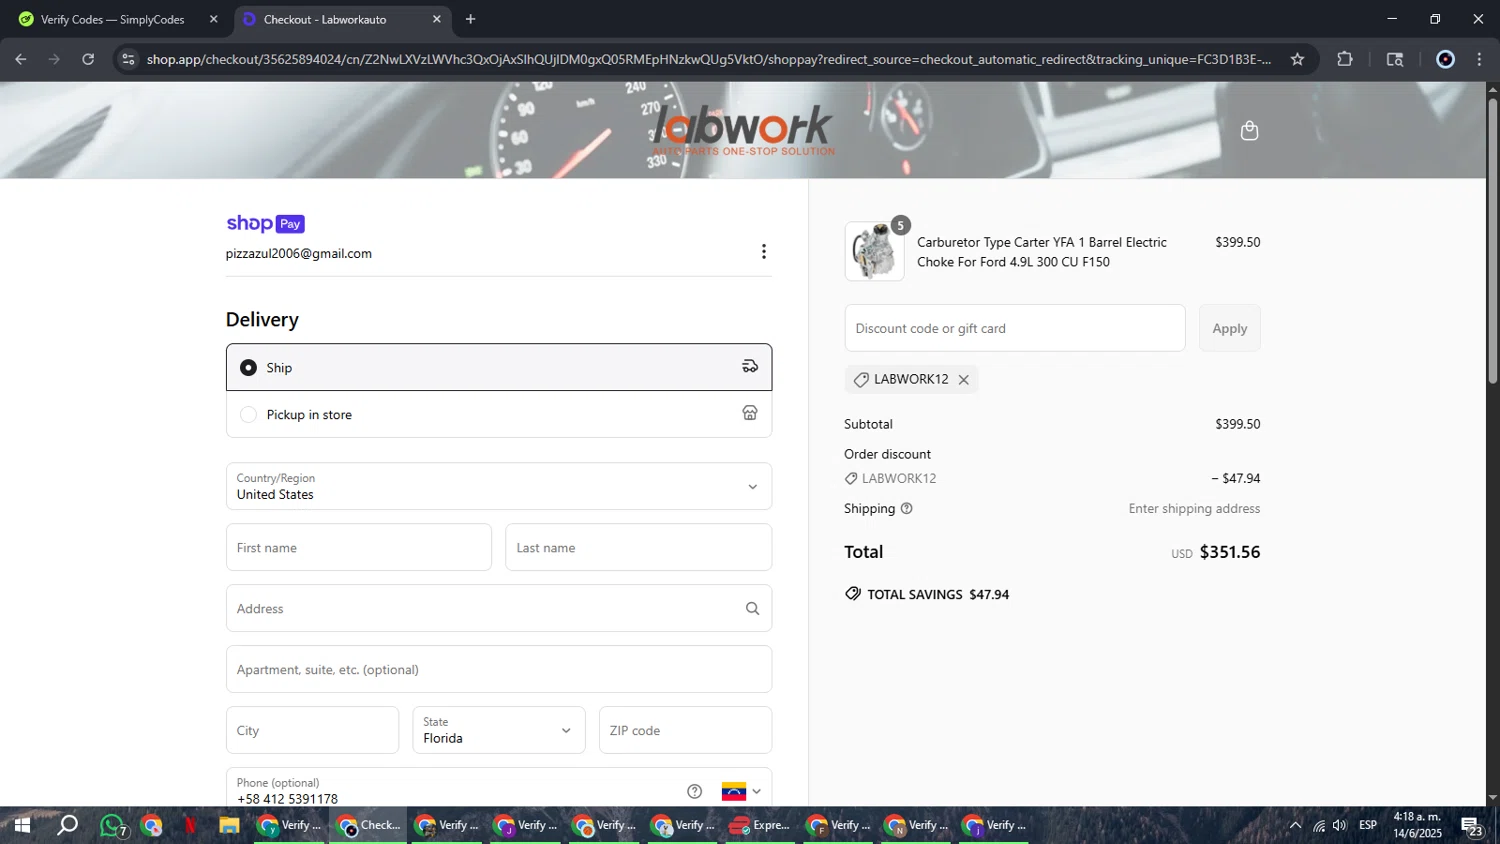1500x844 pixels.
Task: Open the State dropdown showing Florida
Action: (499, 730)
